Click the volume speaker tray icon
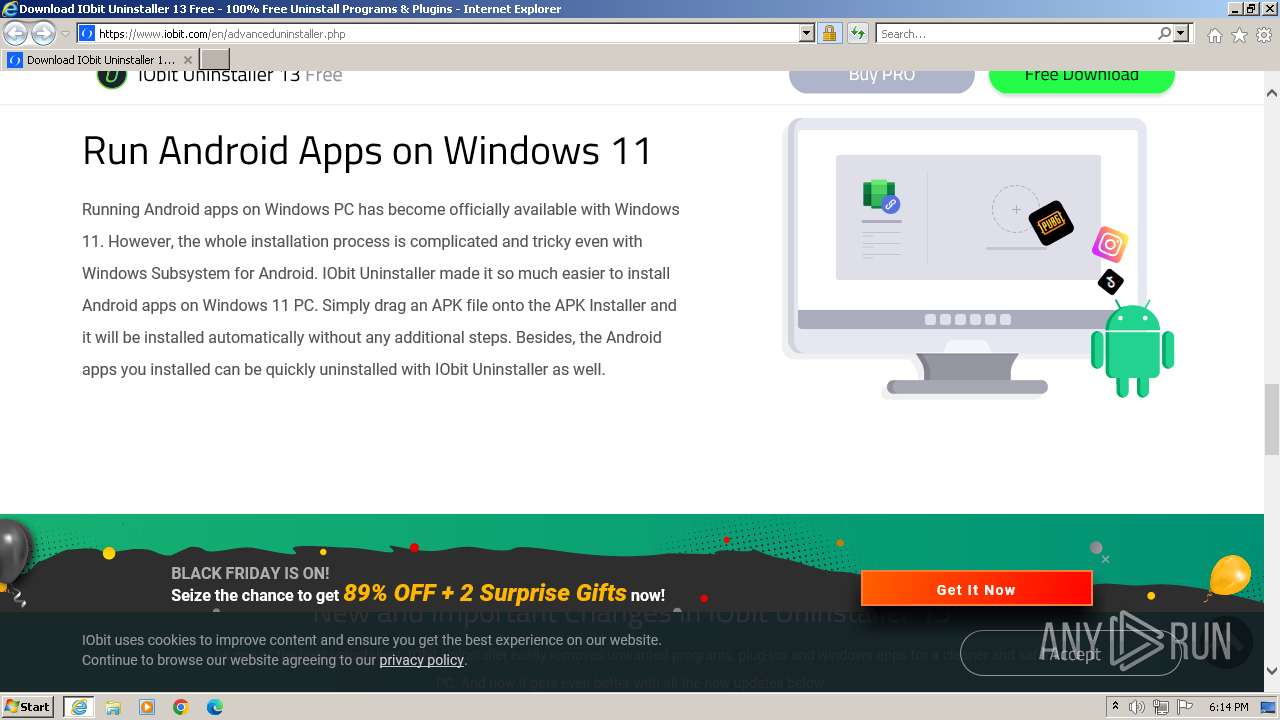The image size is (1280, 720). click(1137, 707)
